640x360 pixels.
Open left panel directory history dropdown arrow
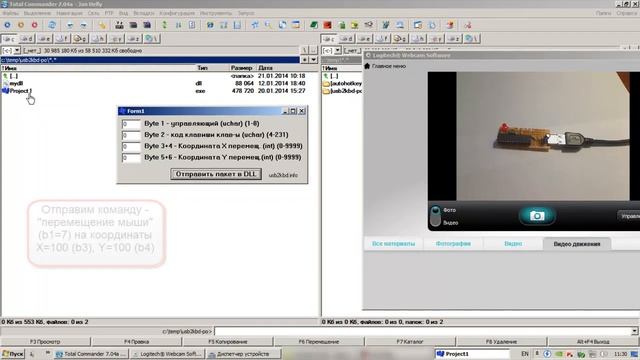click(x=313, y=60)
